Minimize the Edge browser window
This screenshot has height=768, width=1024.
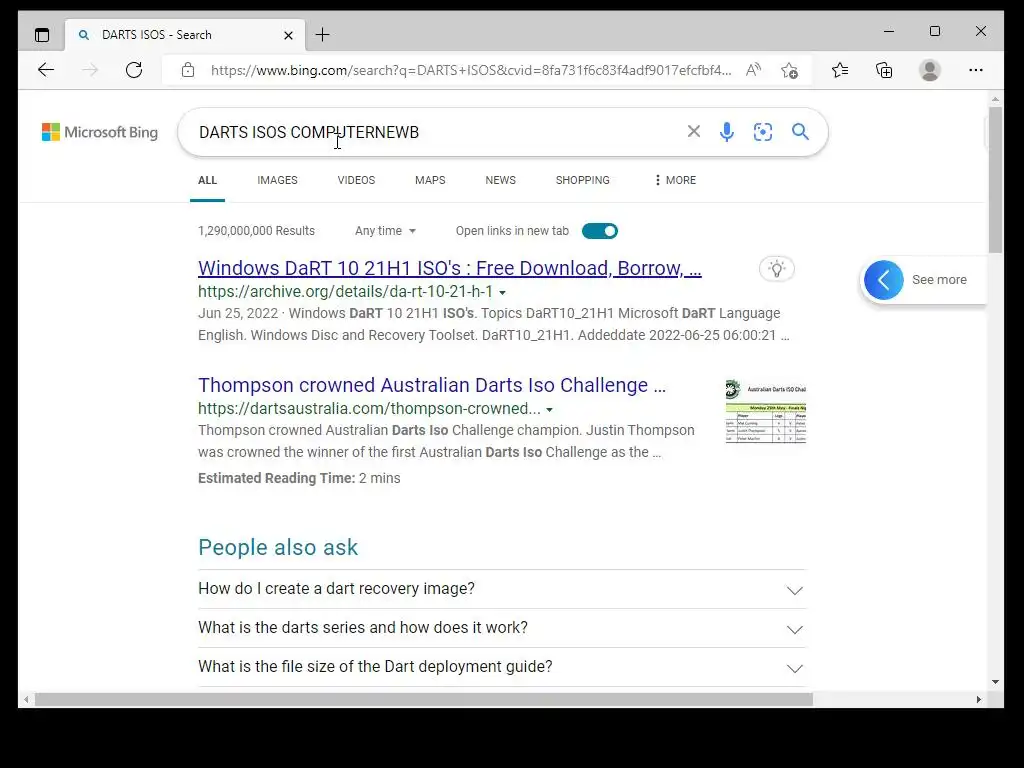(x=889, y=31)
